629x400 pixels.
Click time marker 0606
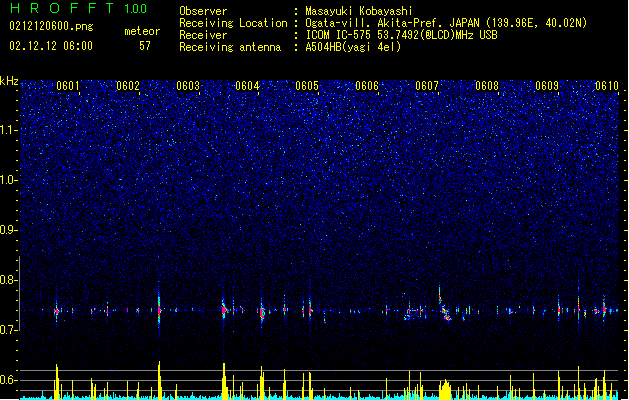[x=367, y=86]
